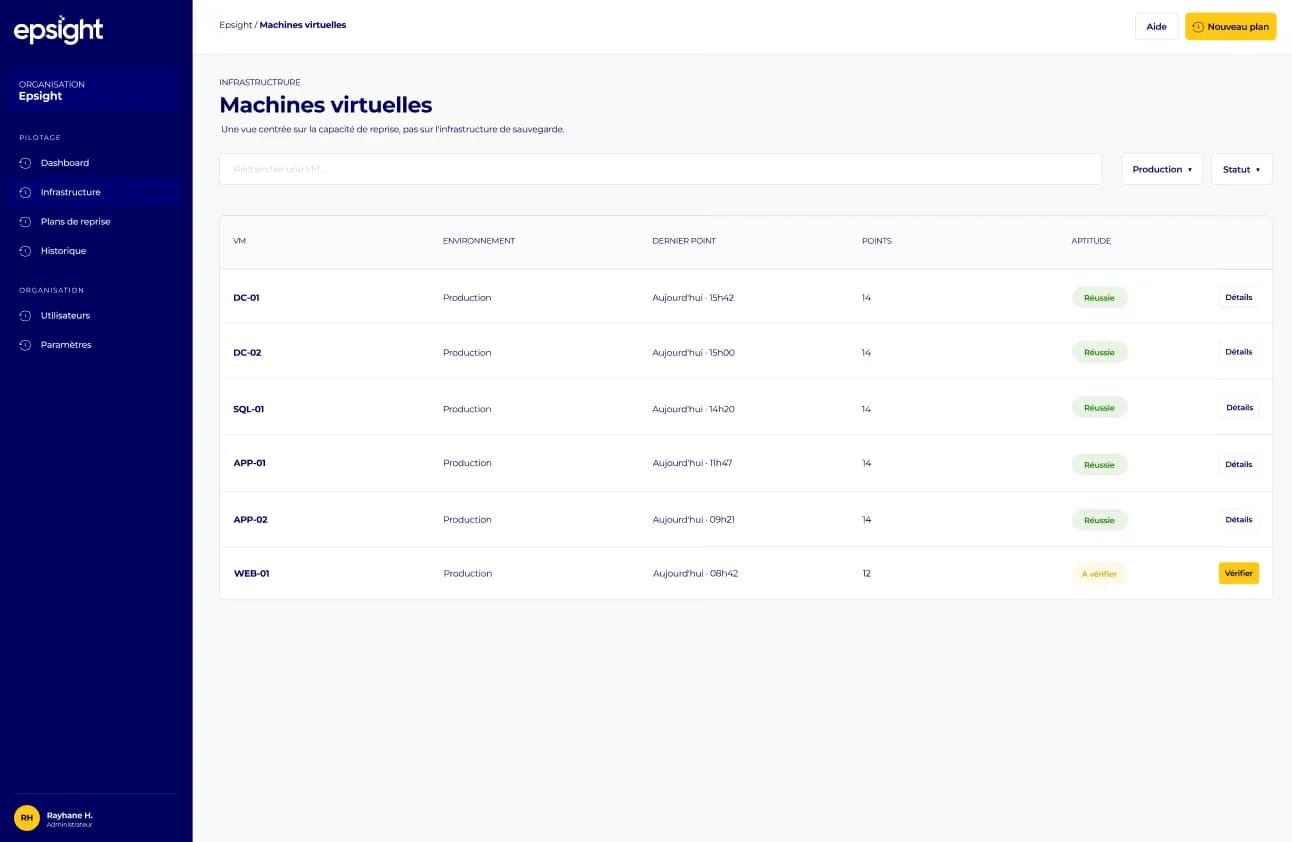Go to Dashboard in the sidebar

pos(96,163)
